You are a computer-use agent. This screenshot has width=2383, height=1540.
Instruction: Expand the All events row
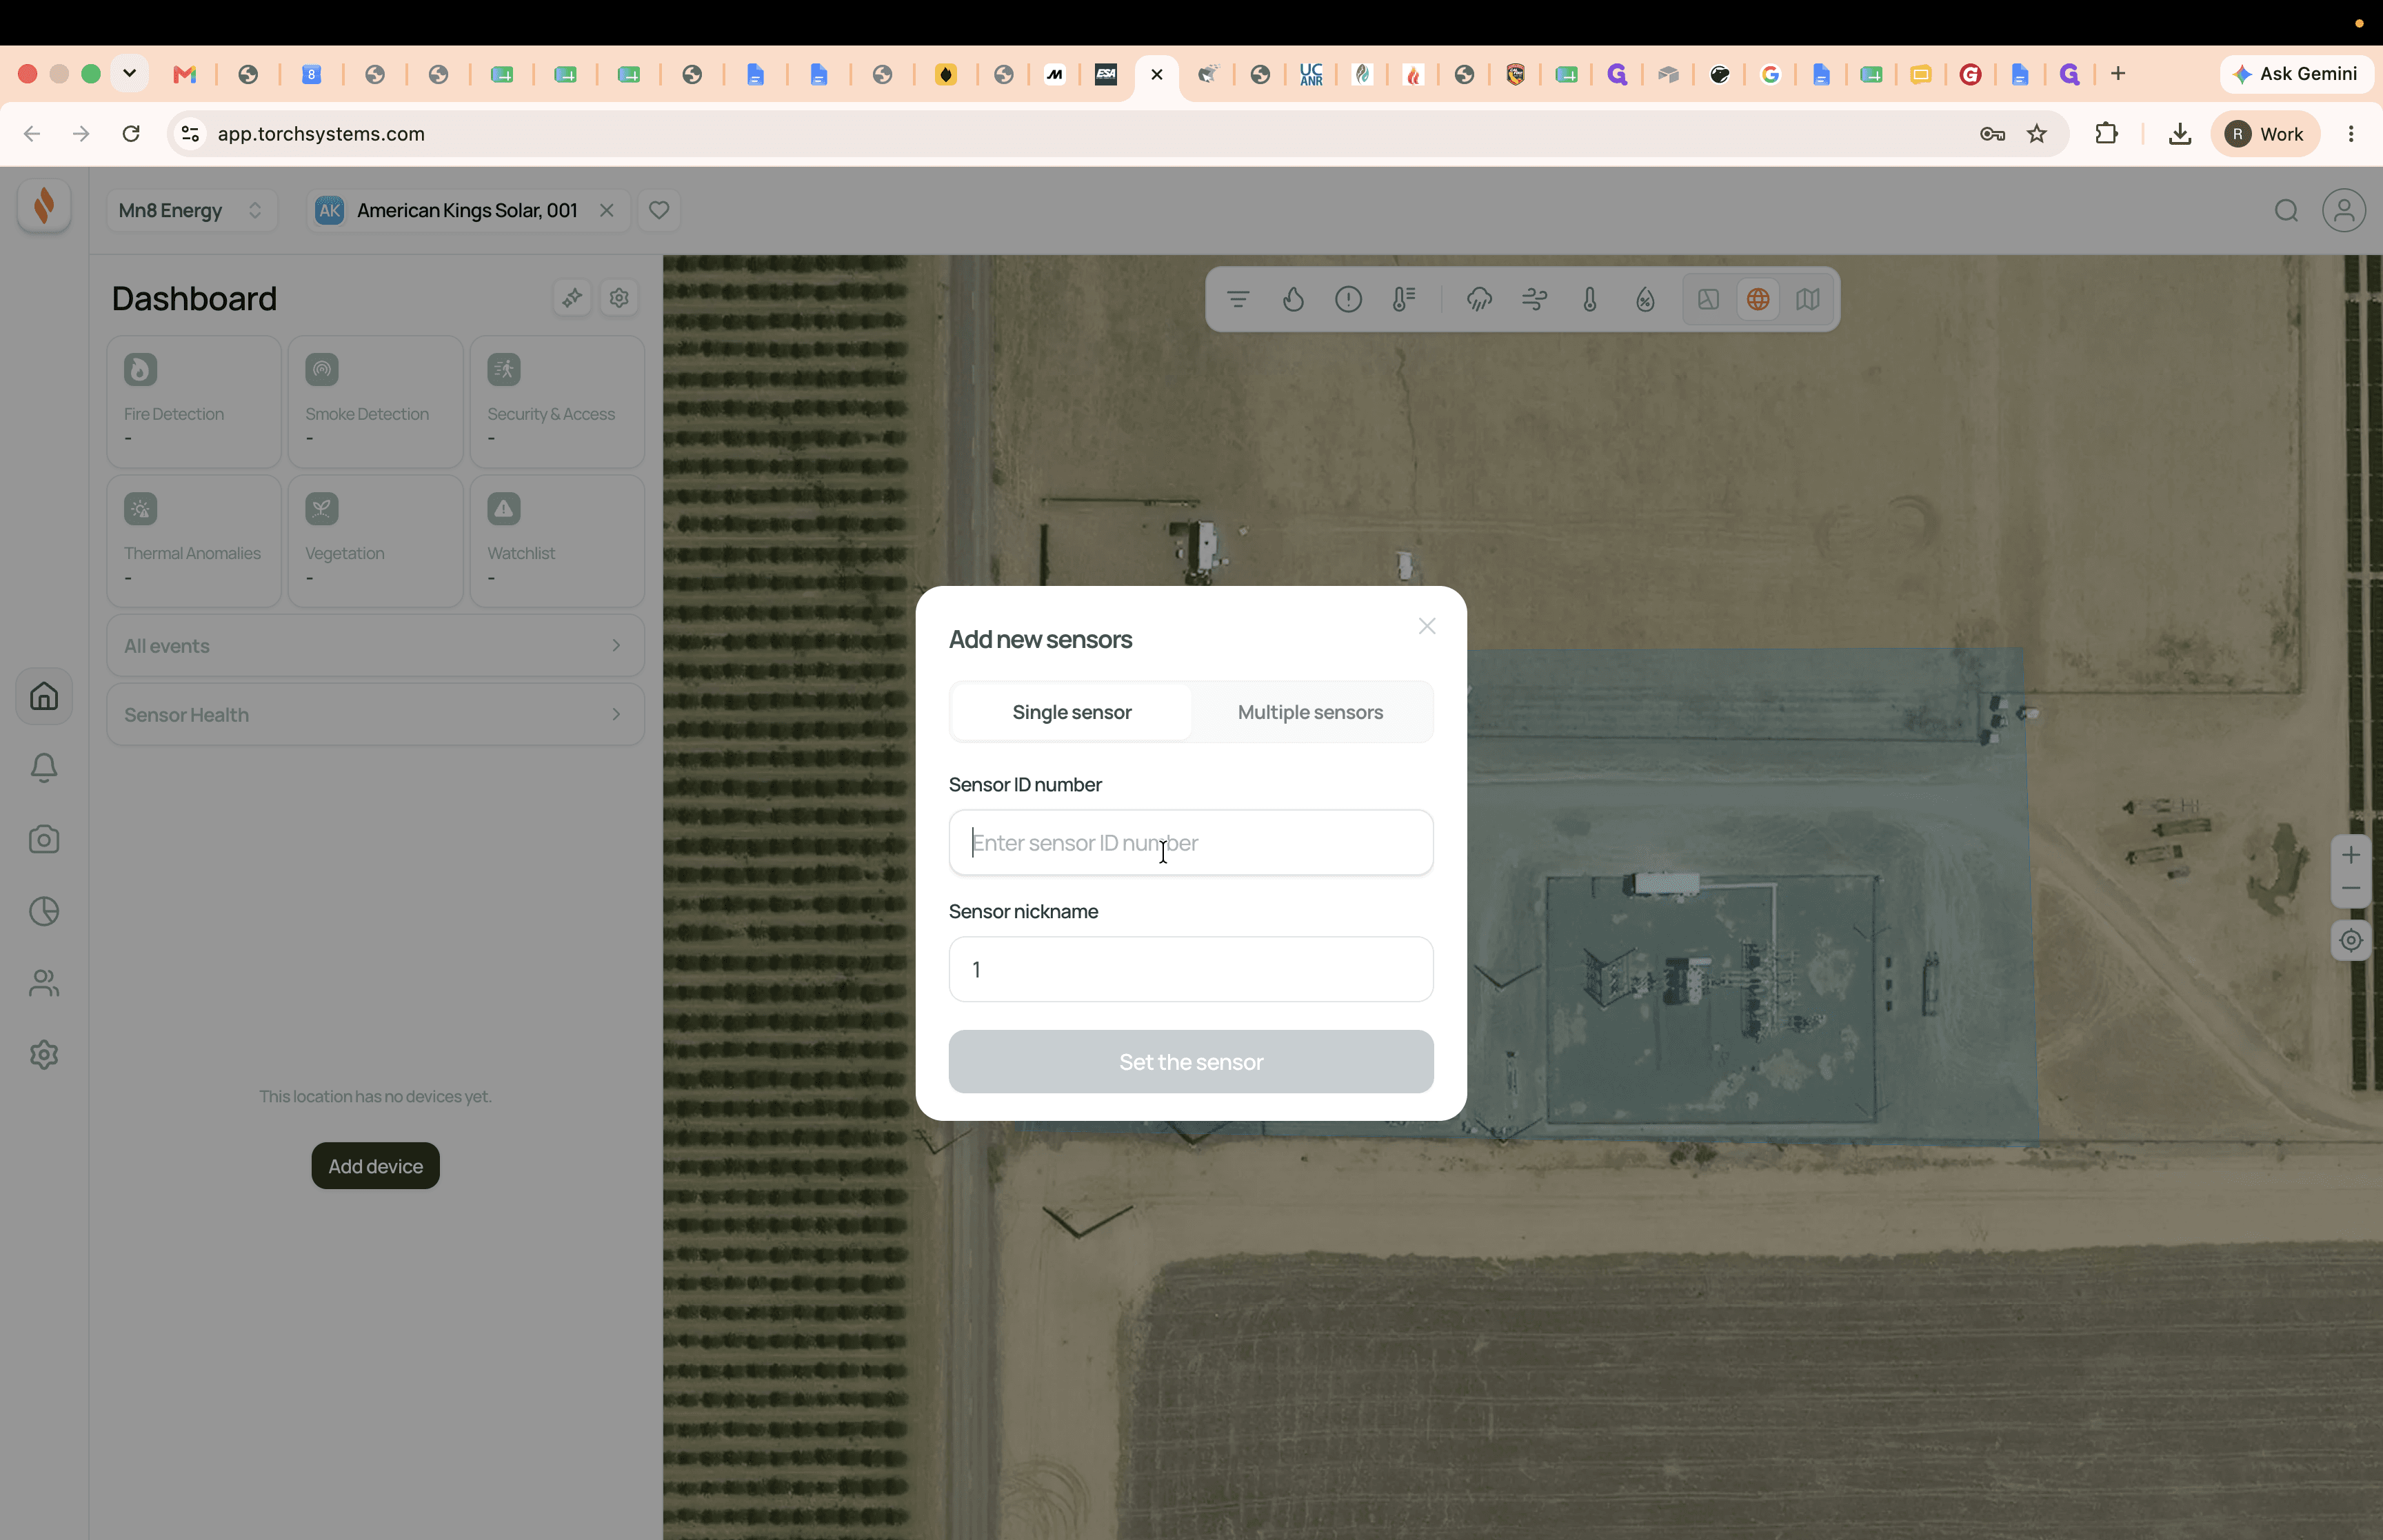pyautogui.click(x=375, y=646)
